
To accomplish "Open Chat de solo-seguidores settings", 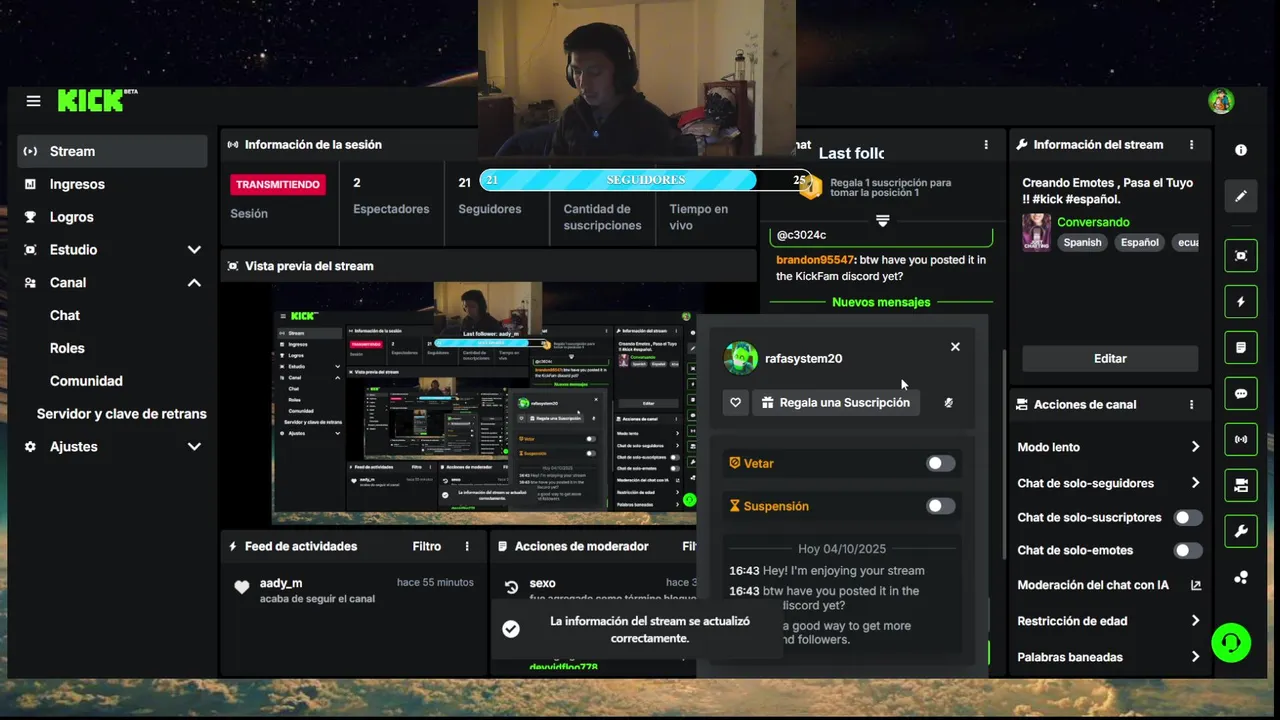I will pyautogui.click(x=1109, y=483).
